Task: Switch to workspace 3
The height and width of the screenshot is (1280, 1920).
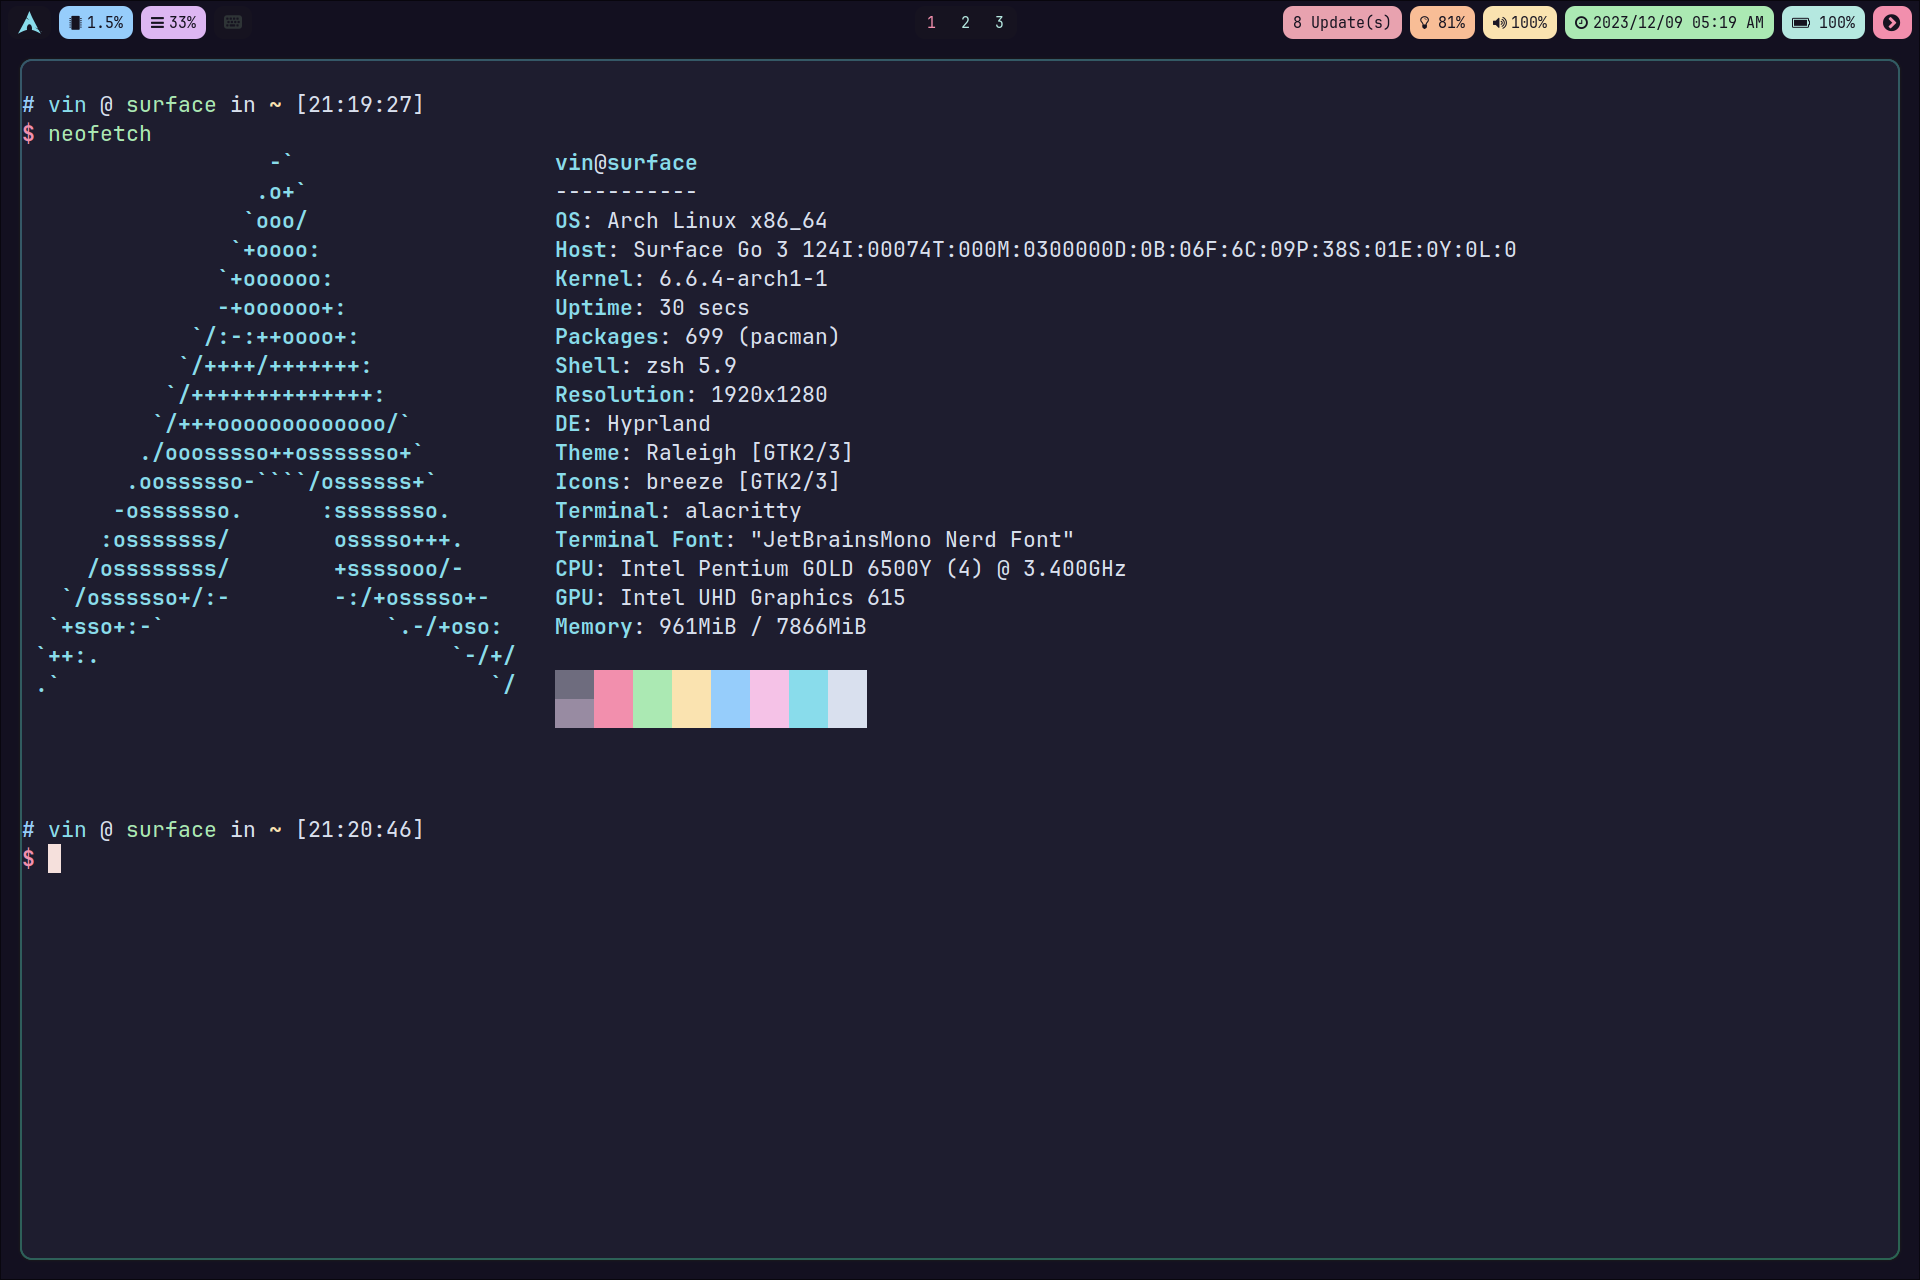Action: coord(999,22)
